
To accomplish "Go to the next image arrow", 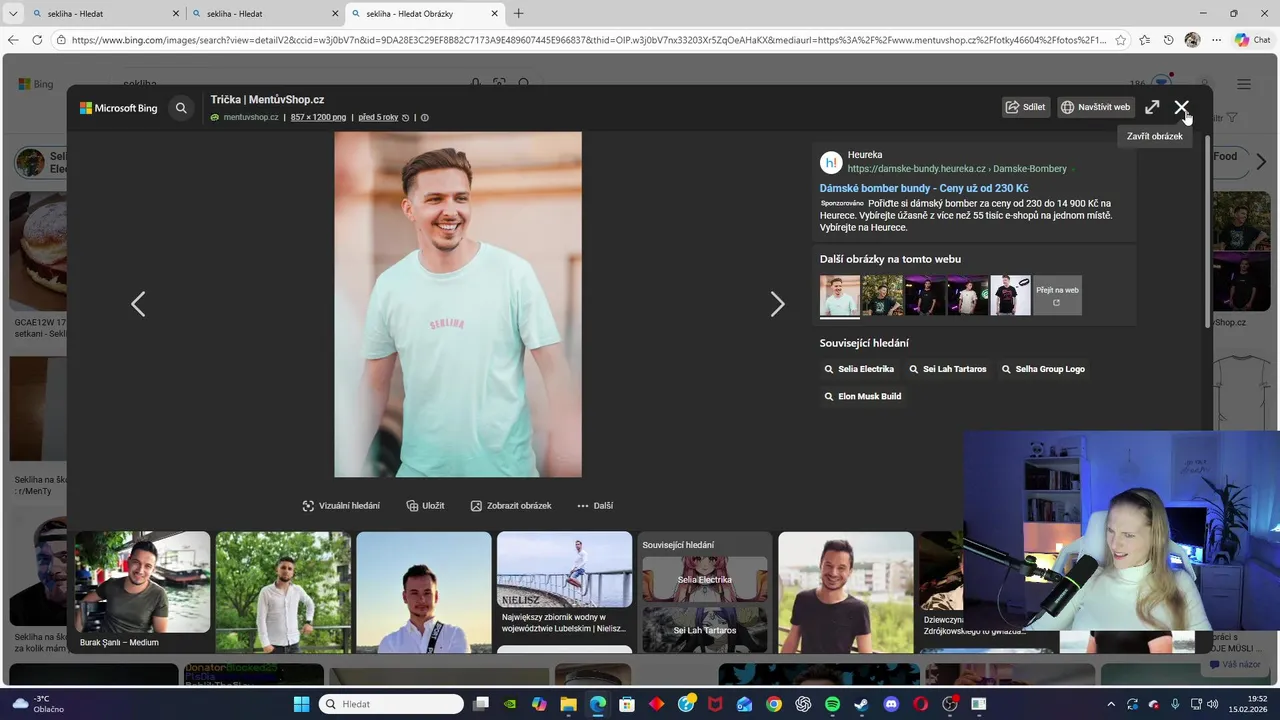I will tap(777, 304).
